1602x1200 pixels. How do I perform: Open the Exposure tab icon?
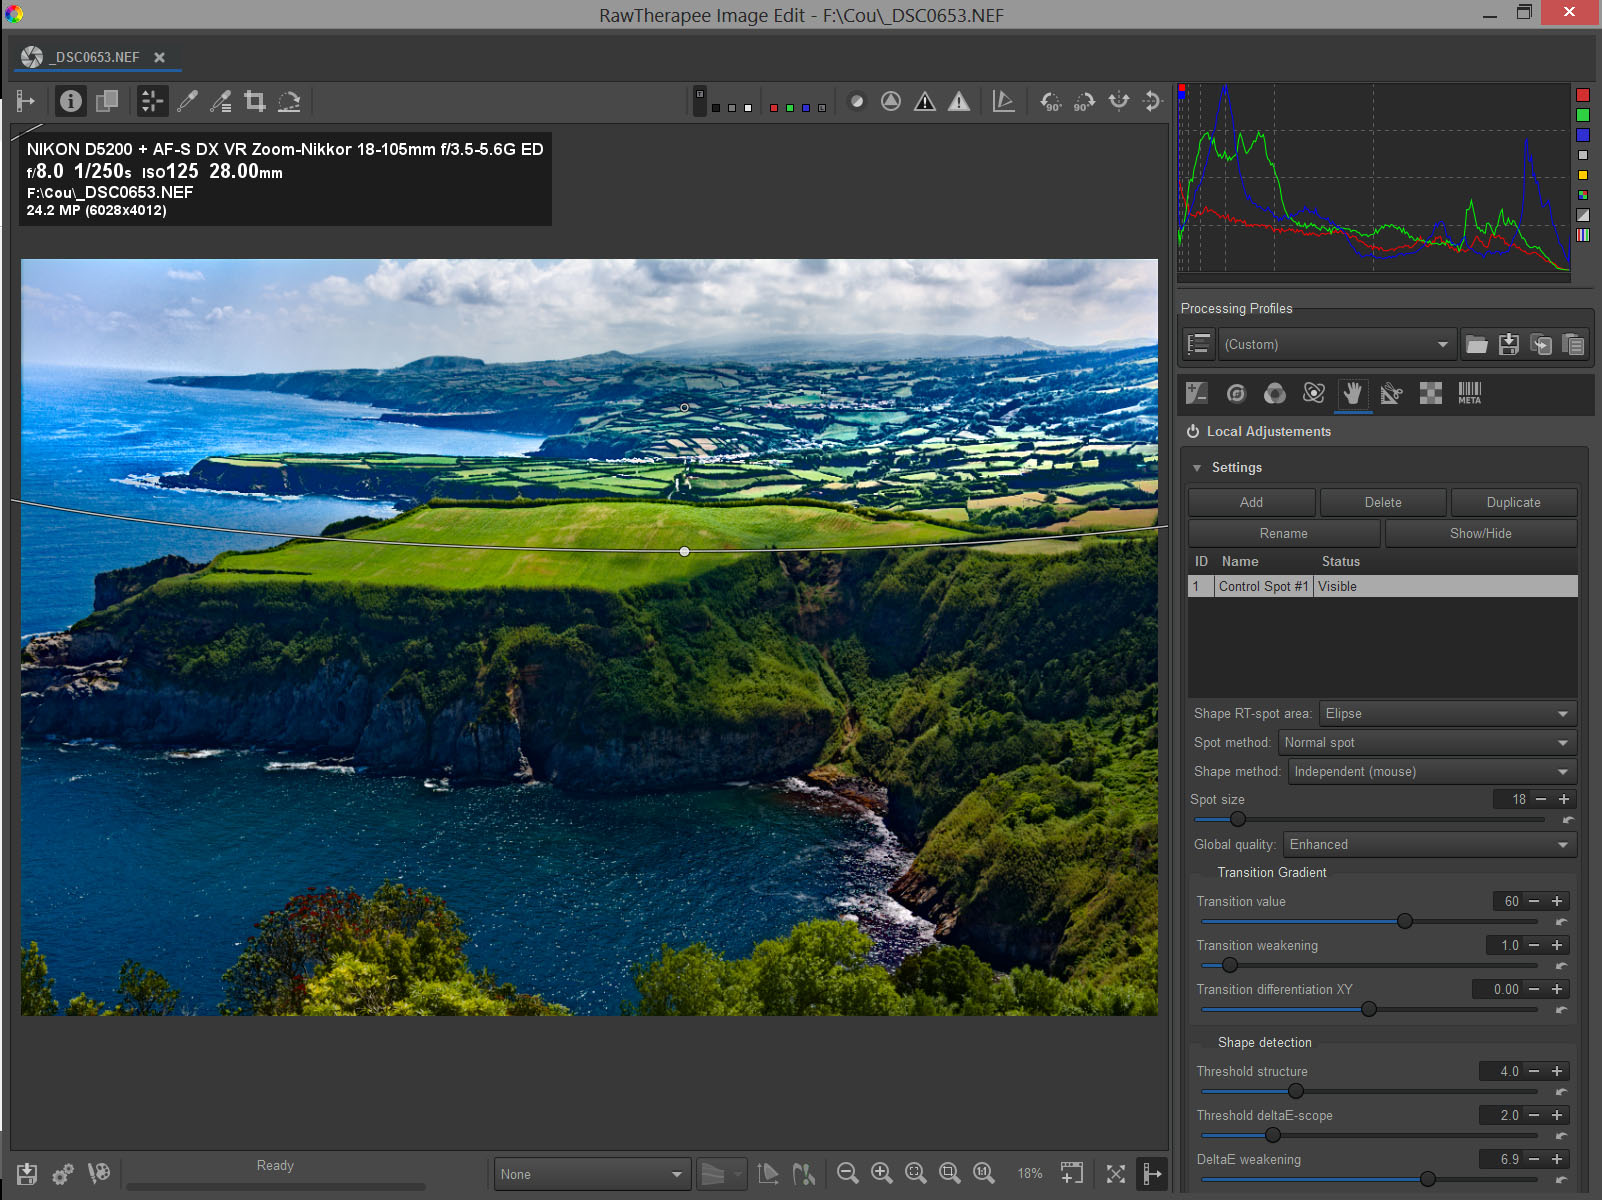pyautogui.click(x=1196, y=393)
